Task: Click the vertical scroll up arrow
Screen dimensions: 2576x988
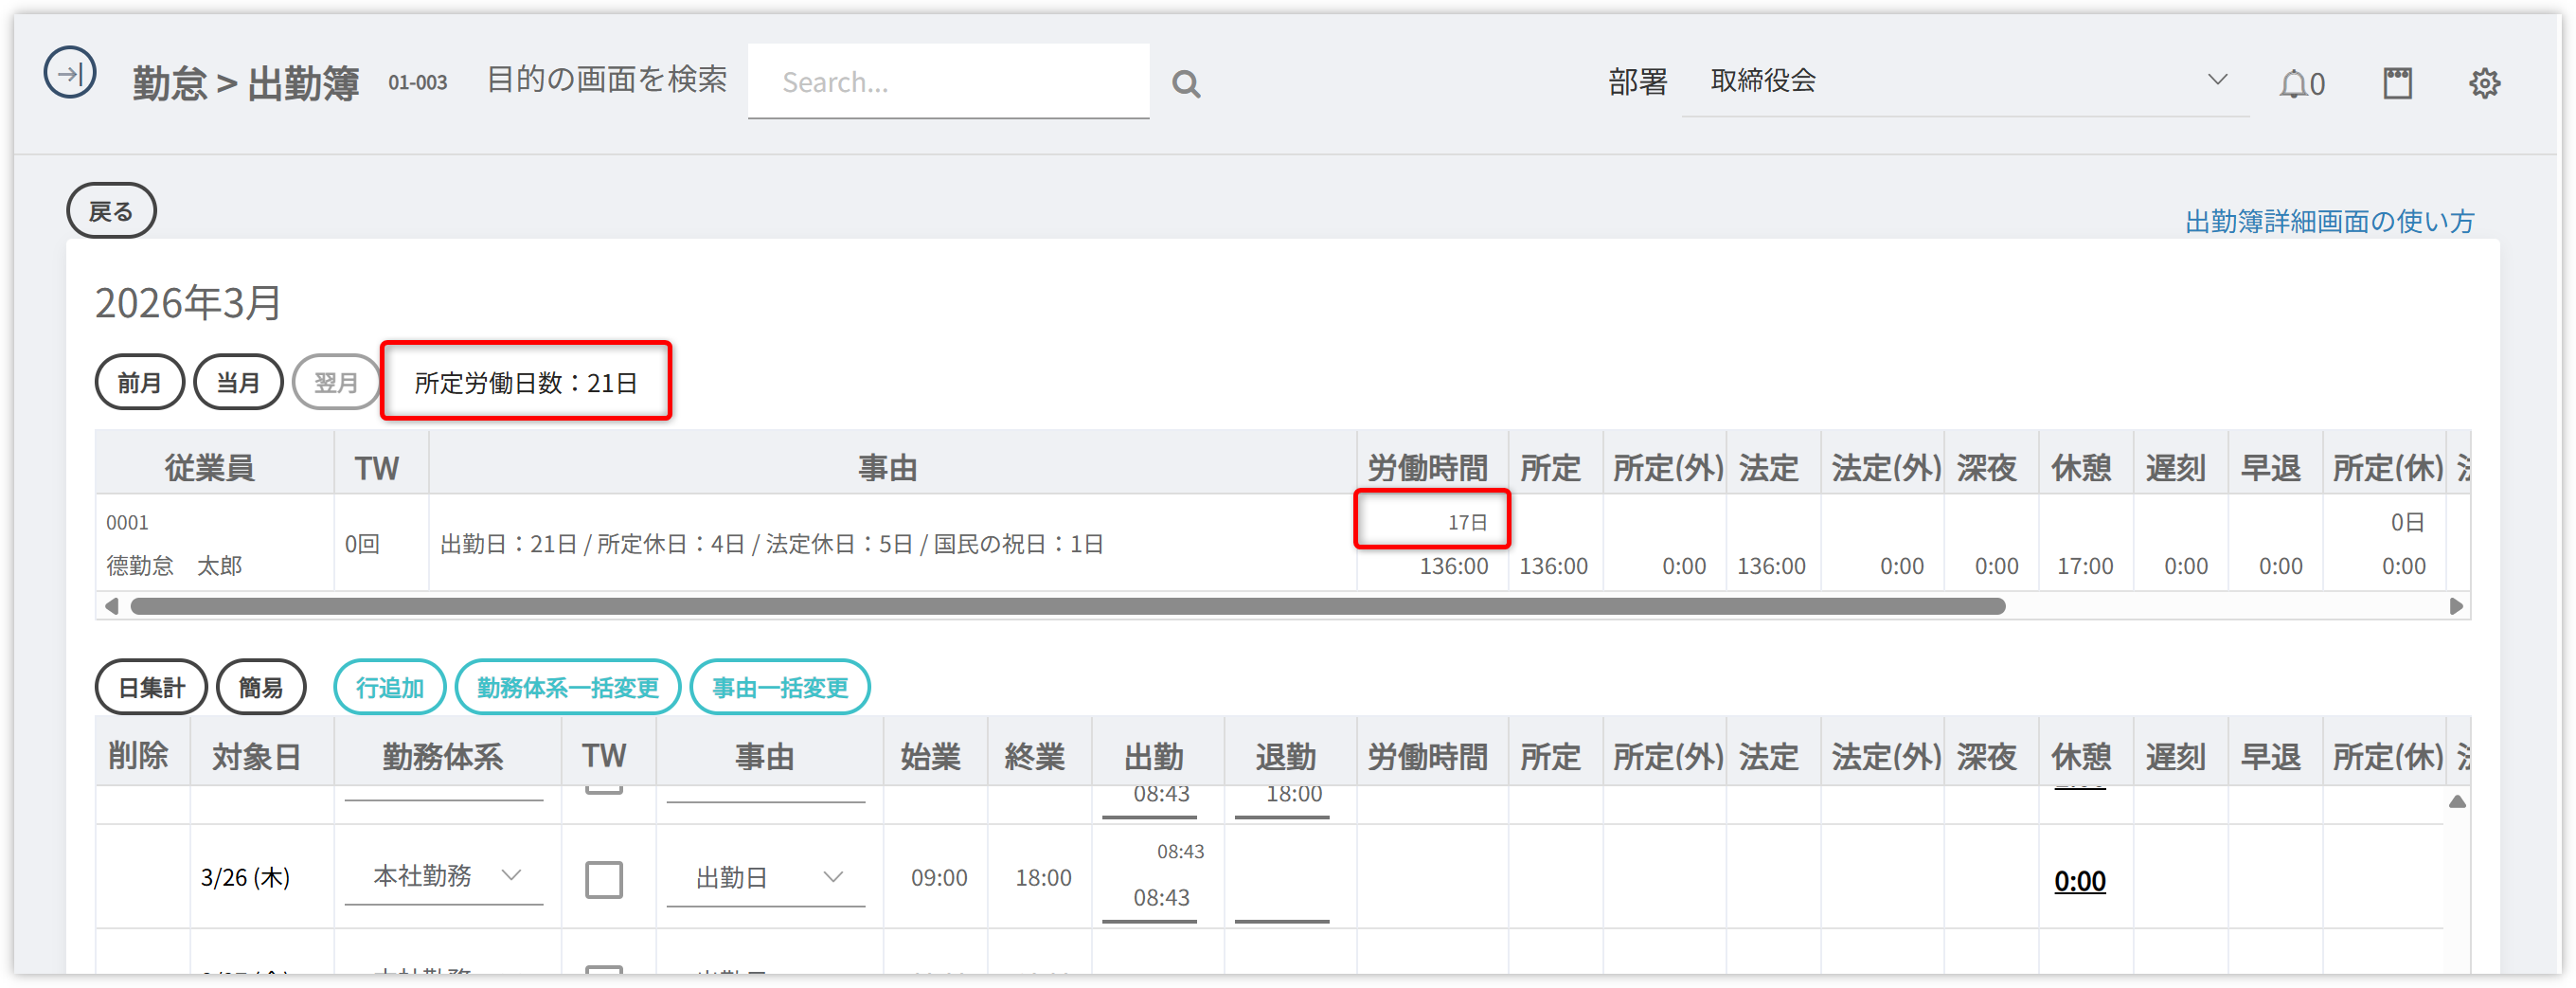Action: pos(2456,802)
